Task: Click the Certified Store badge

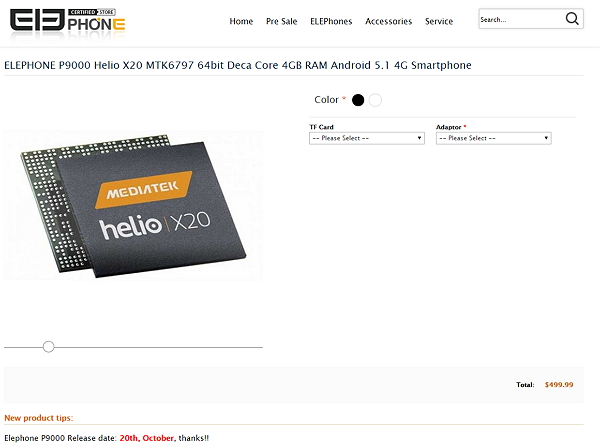Action: (92, 12)
